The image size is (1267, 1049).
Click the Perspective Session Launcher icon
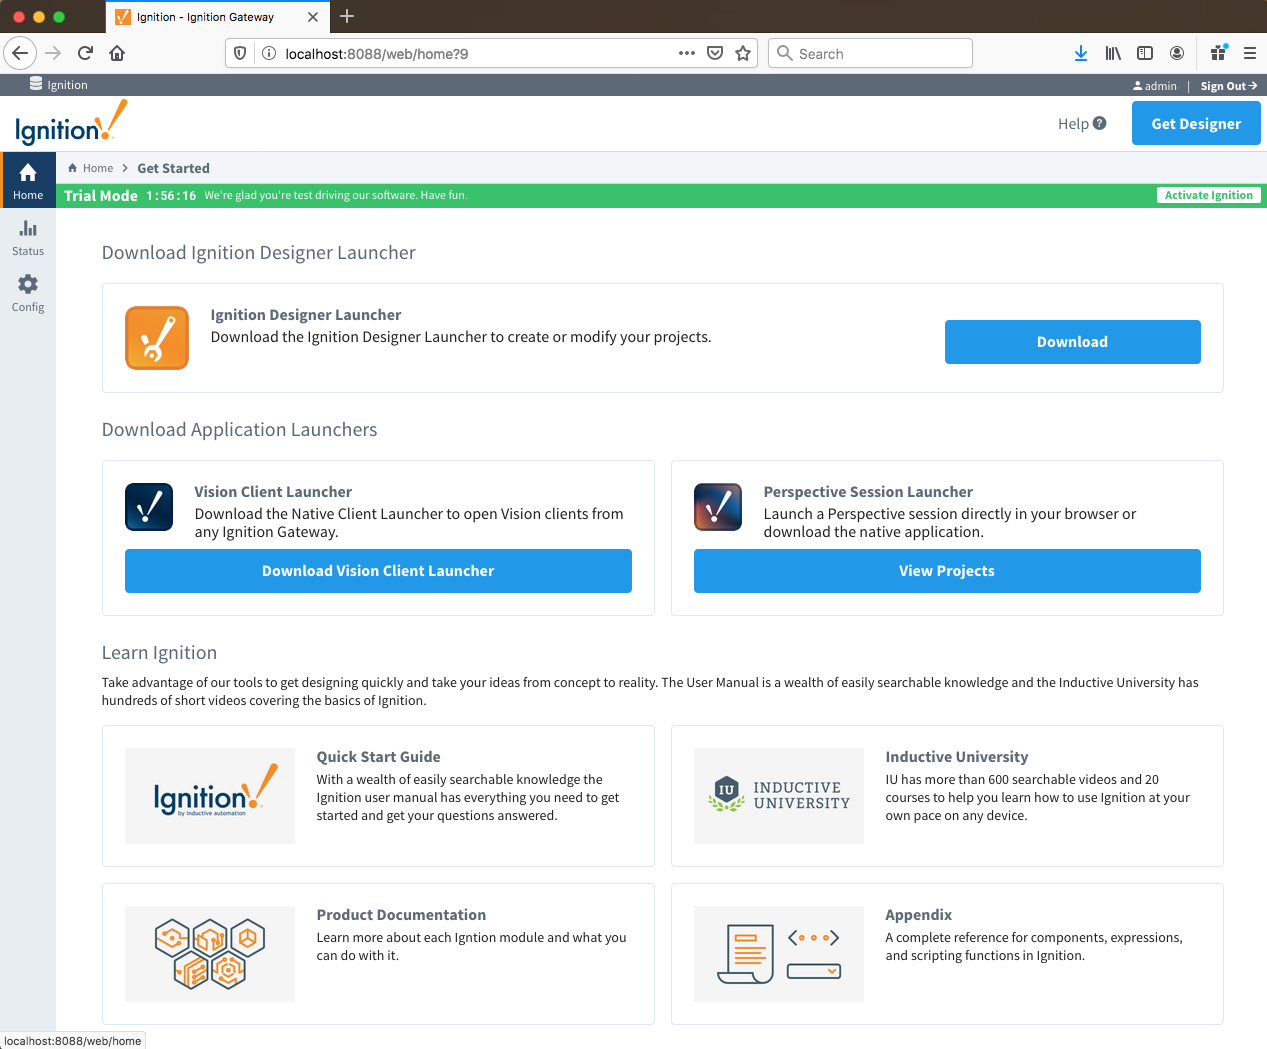point(718,507)
